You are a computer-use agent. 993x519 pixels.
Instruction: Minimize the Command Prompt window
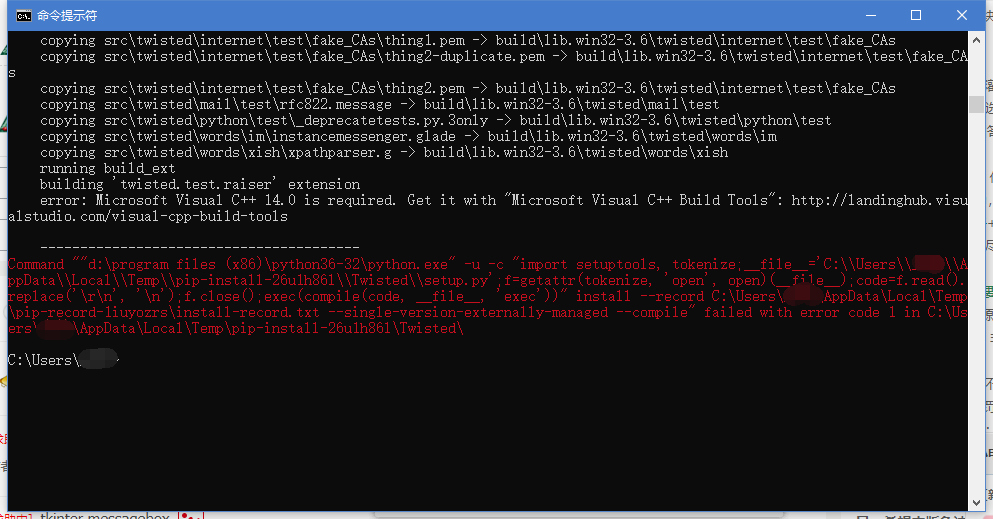[869, 15]
